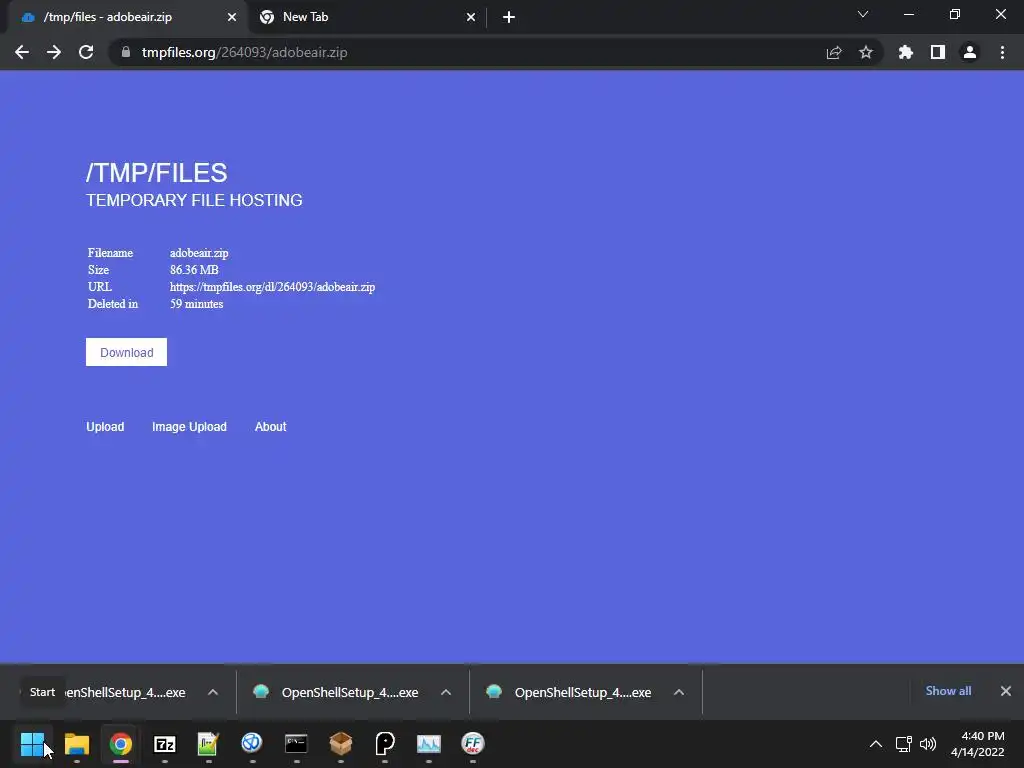Expand options for the first OpenShellSetup download
This screenshot has height=768, width=1024.
click(x=213, y=692)
